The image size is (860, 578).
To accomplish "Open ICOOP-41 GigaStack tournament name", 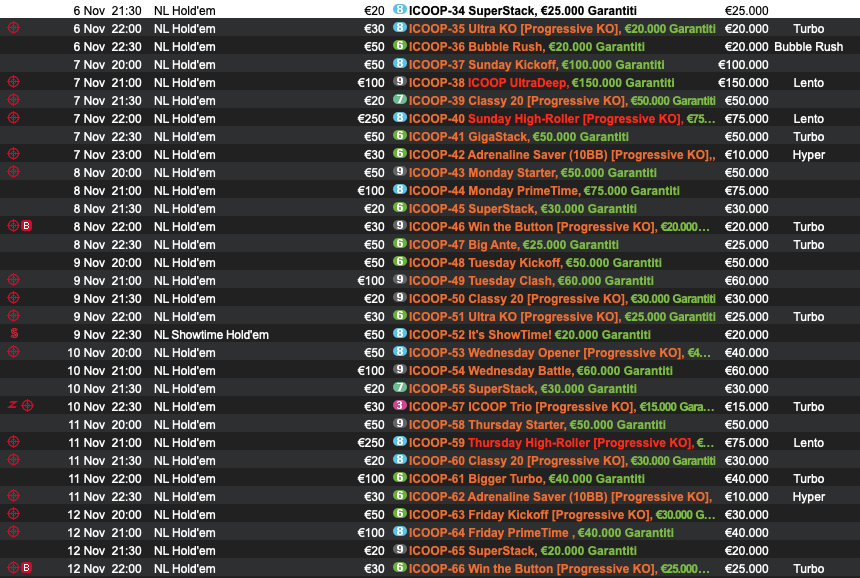I will click(x=519, y=137).
